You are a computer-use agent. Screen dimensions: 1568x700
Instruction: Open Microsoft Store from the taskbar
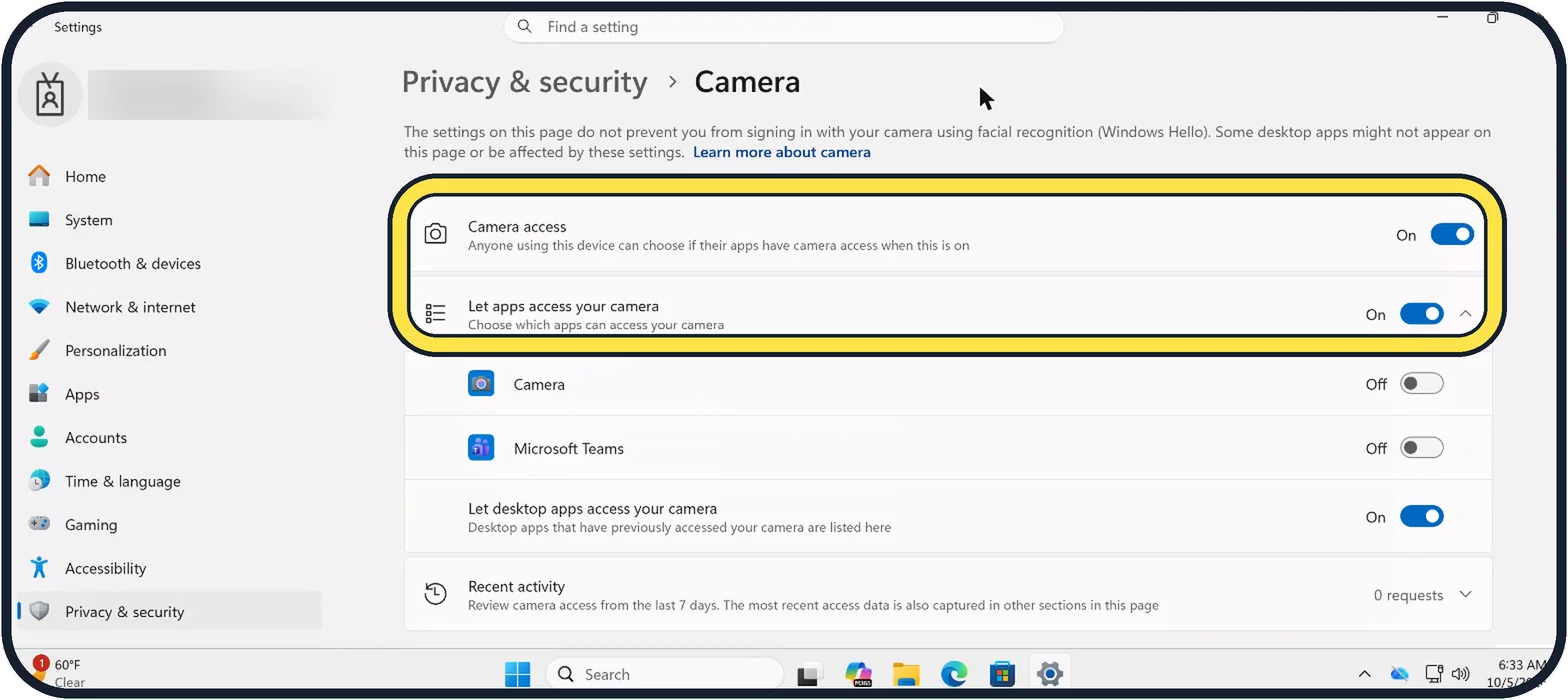tap(1002, 675)
